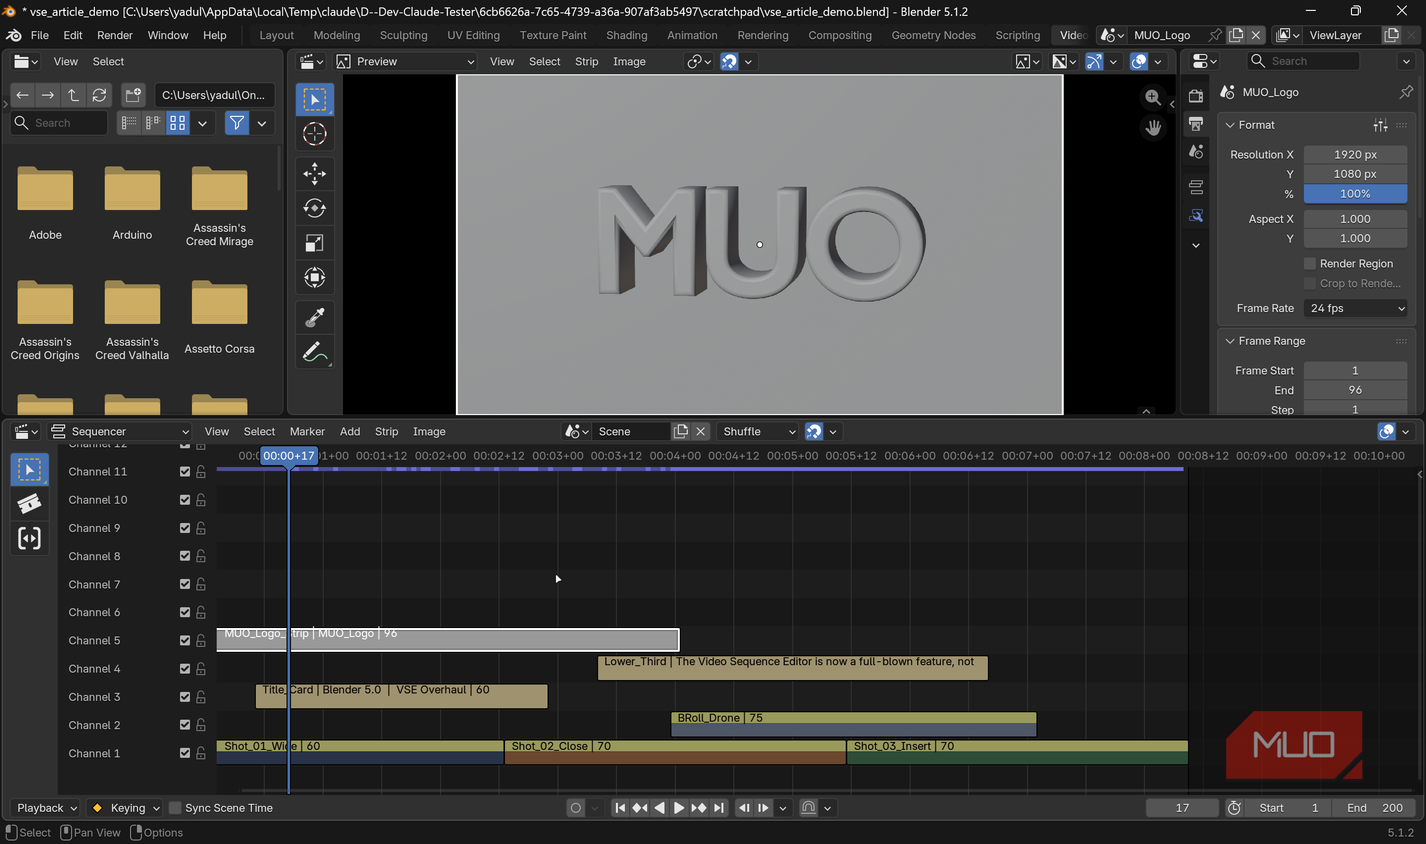Play the sequence animation
The image size is (1426, 844).
[678, 808]
